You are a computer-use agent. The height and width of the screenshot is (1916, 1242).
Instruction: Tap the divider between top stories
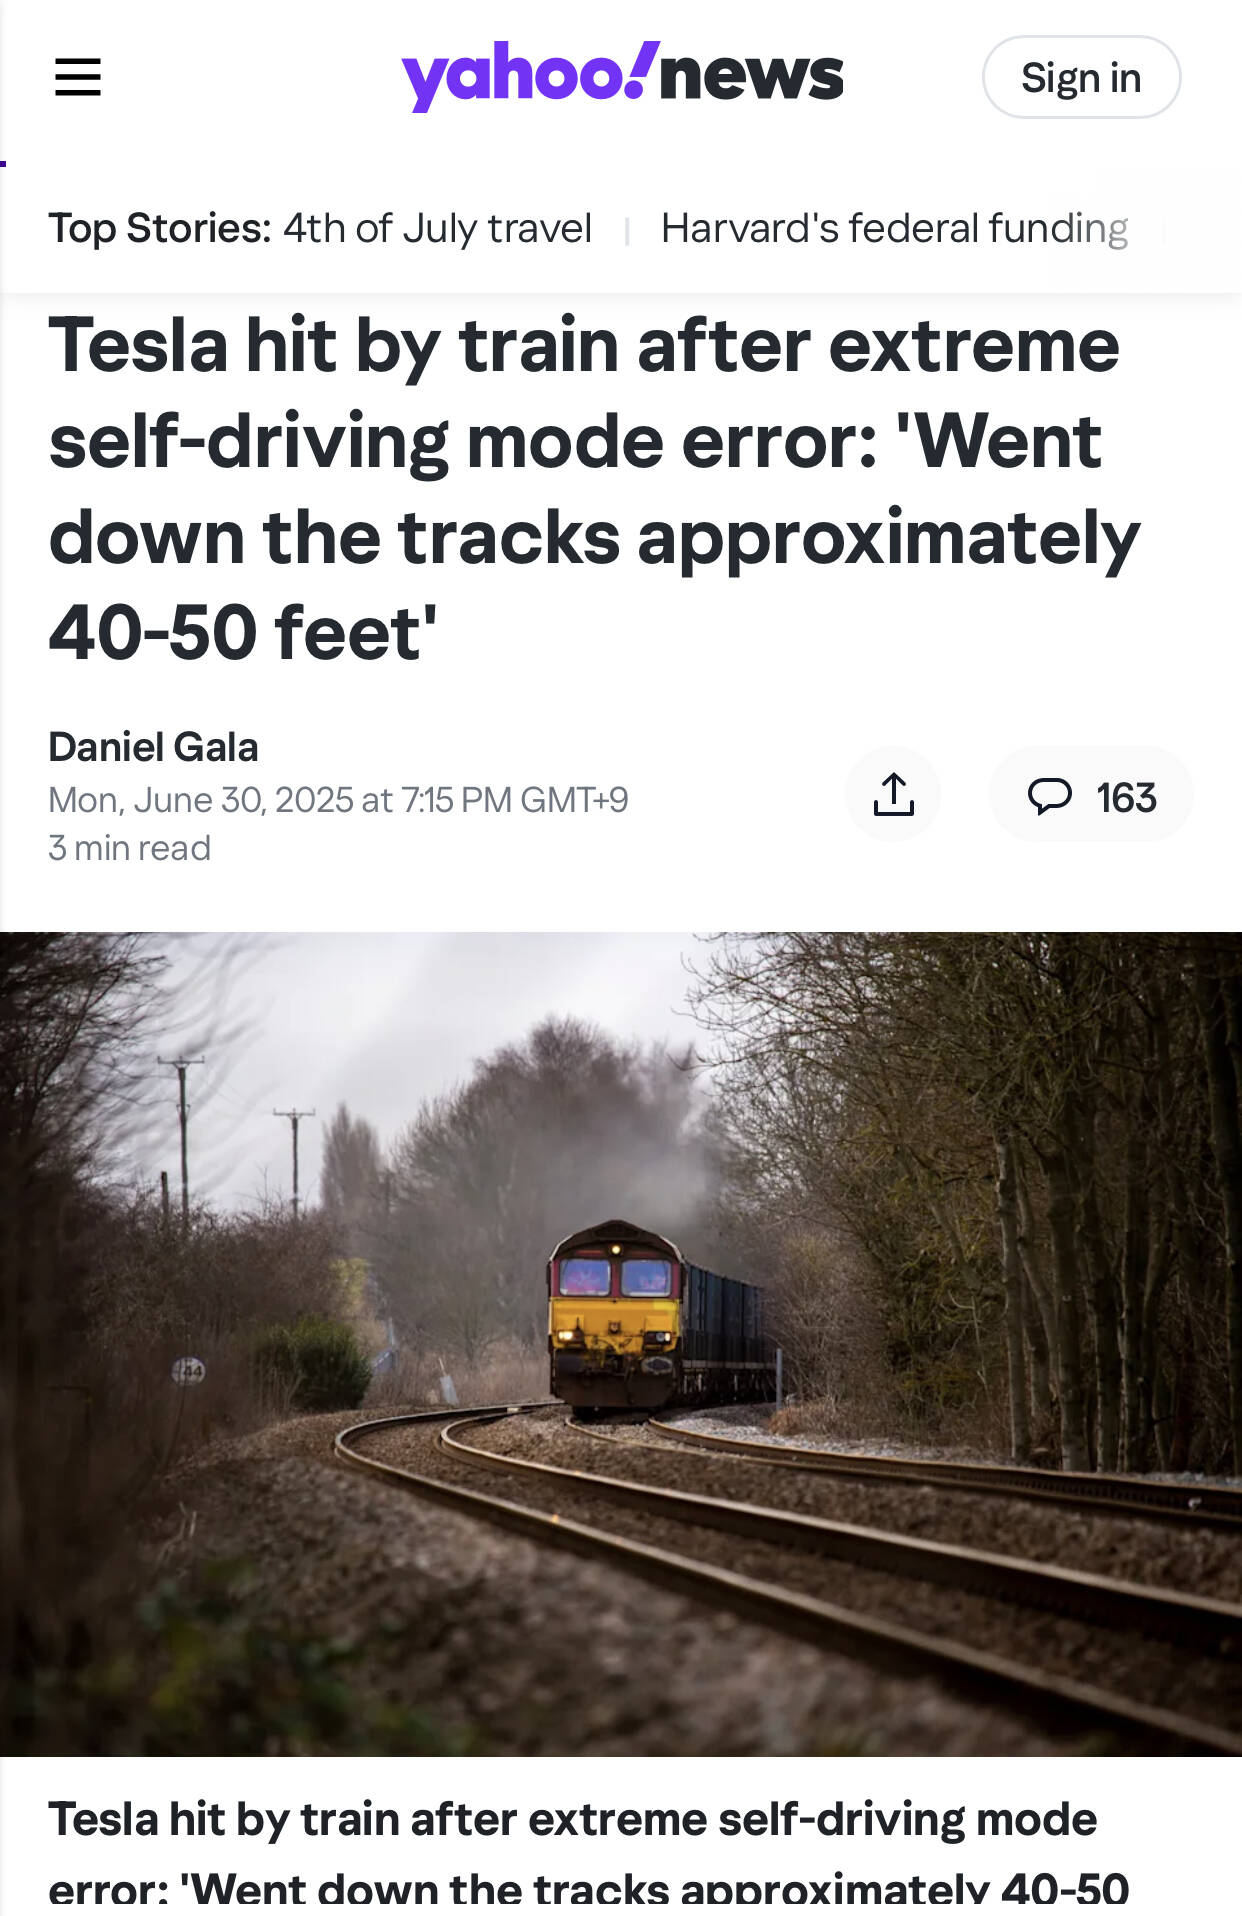(x=627, y=232)
